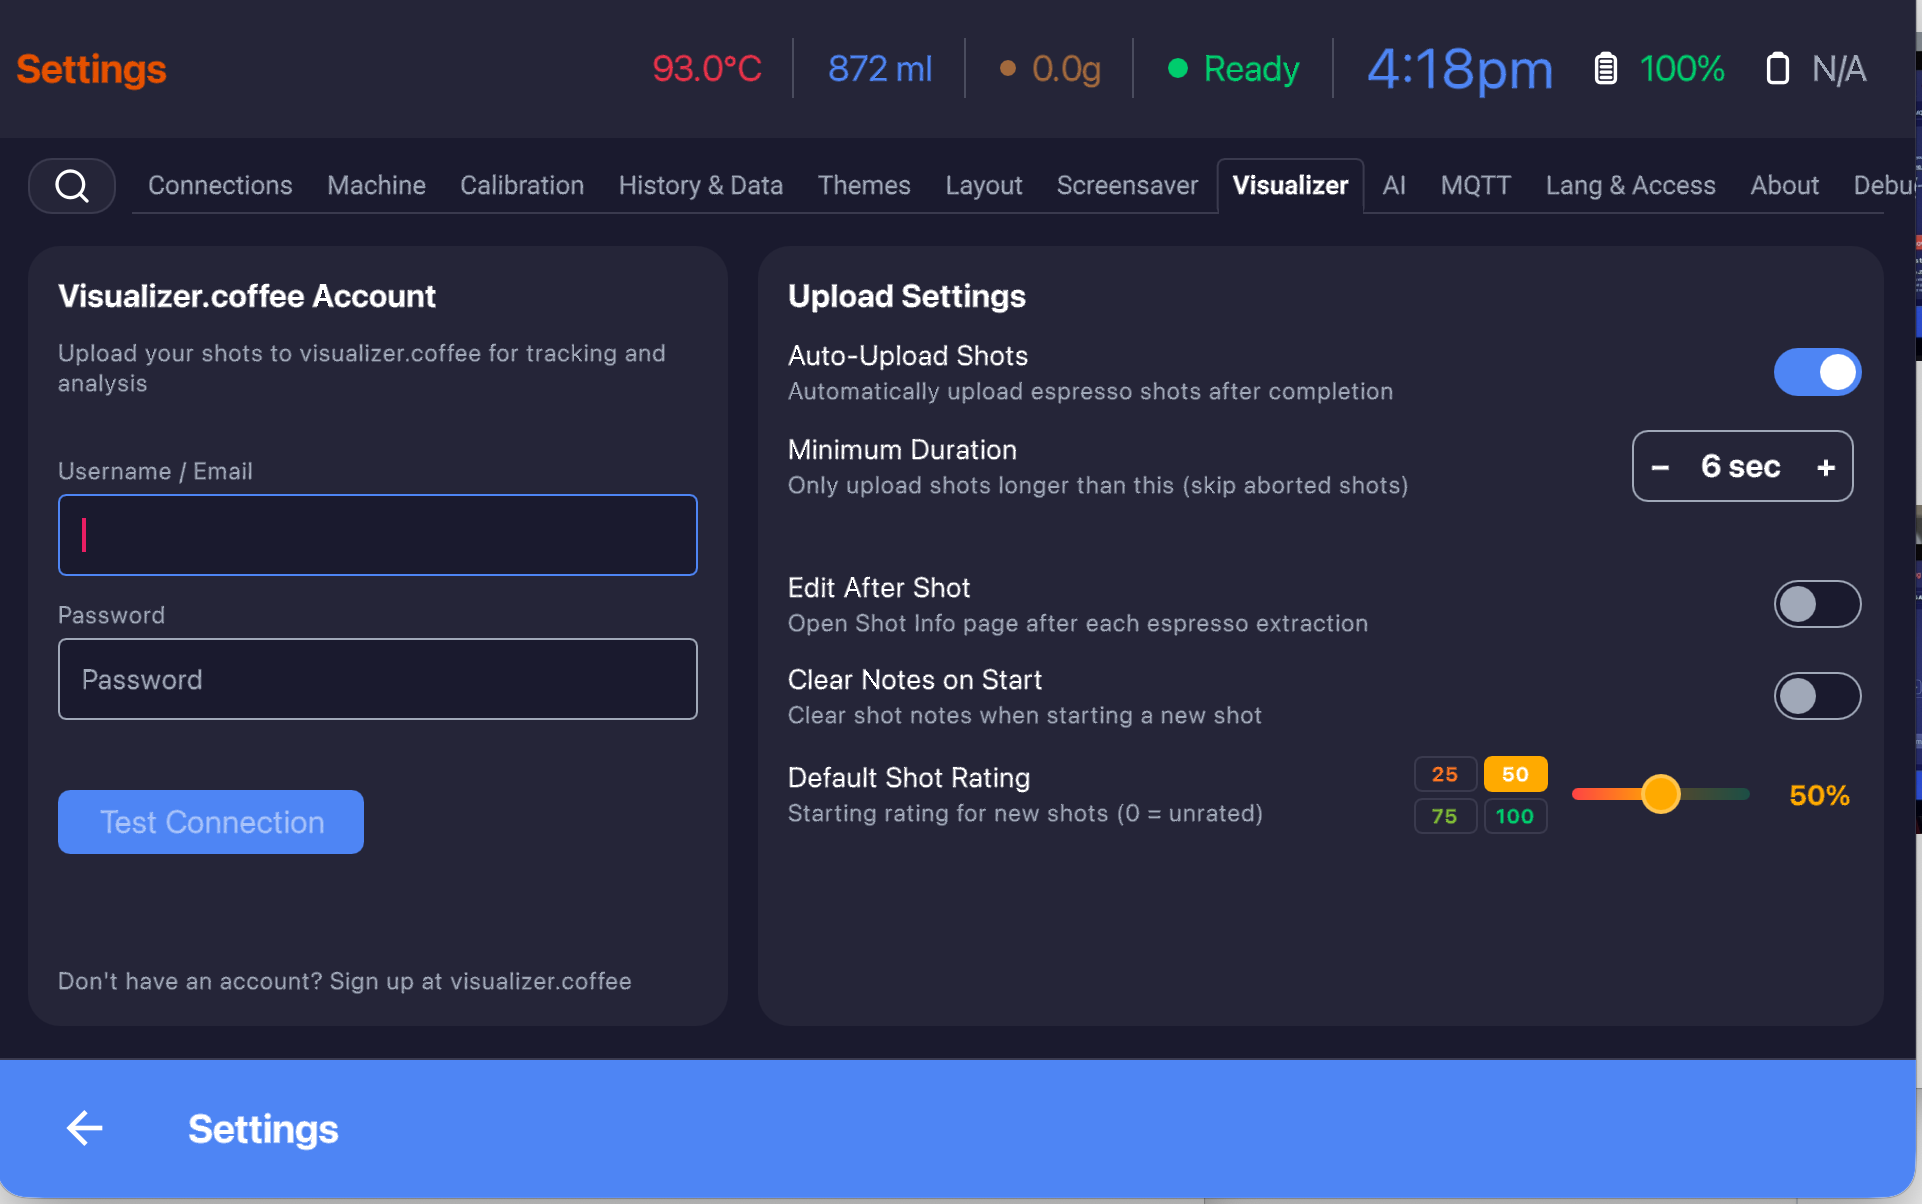Pick the 100 rating preset
Screen dimensions: 1922x1204
pyautogui.click(x=1515, y=816)
